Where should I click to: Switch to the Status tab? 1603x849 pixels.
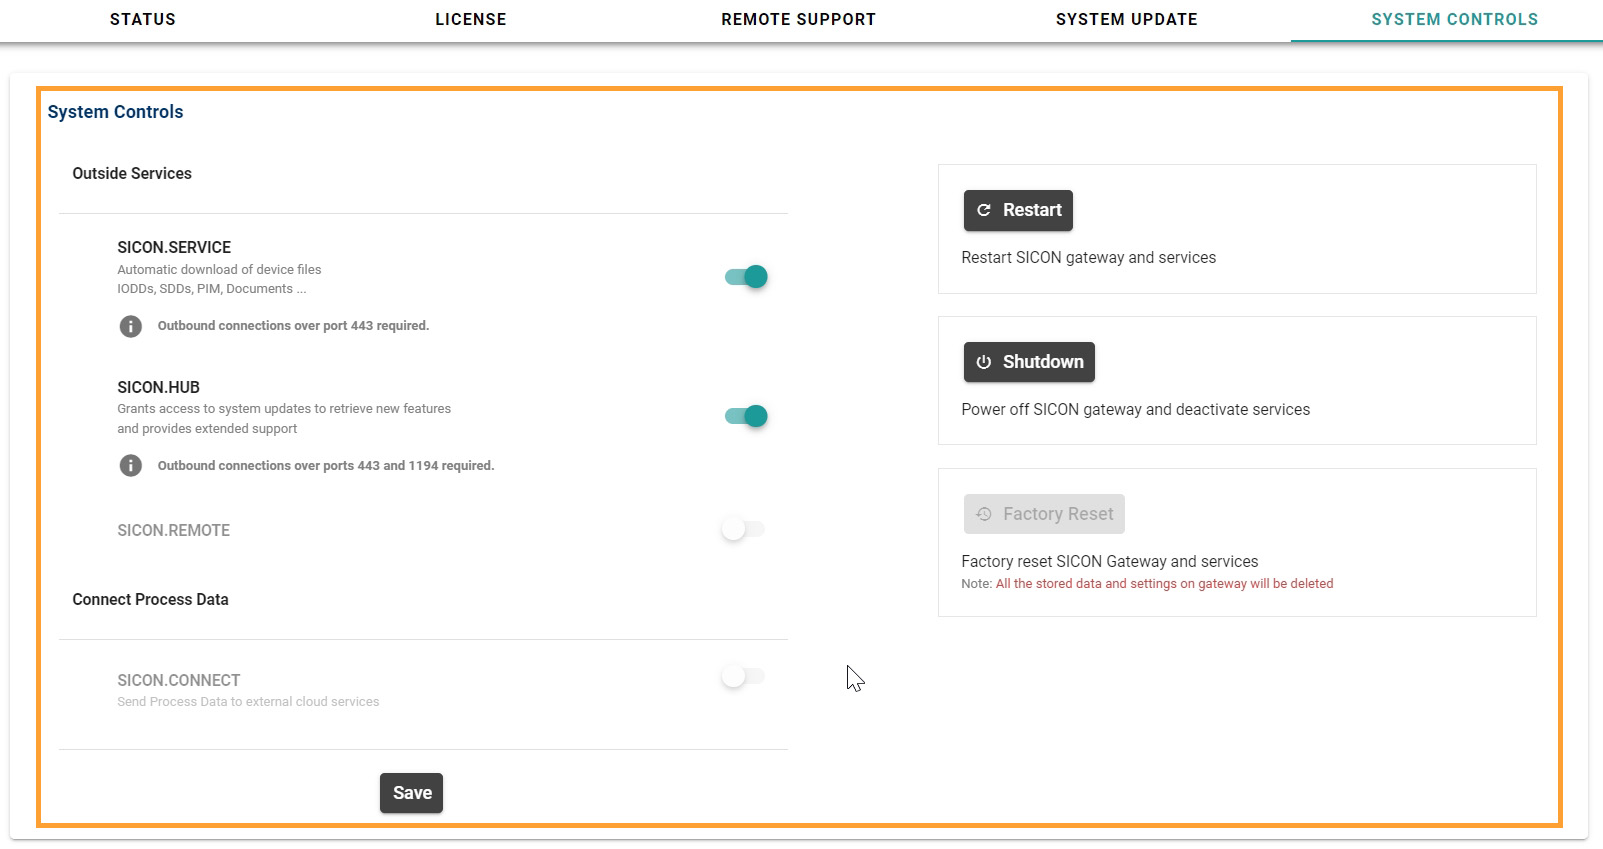[143, 19]
